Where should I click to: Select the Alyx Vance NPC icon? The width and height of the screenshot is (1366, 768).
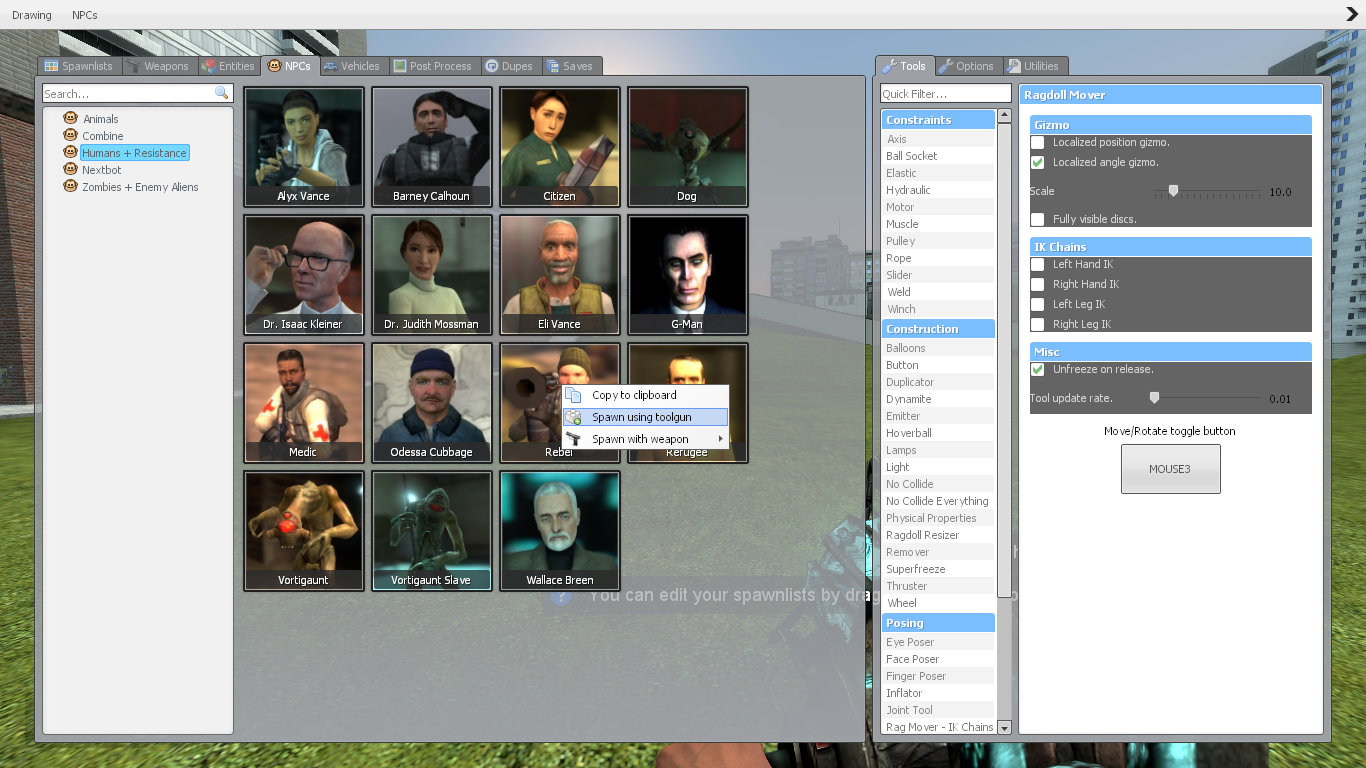304,147
